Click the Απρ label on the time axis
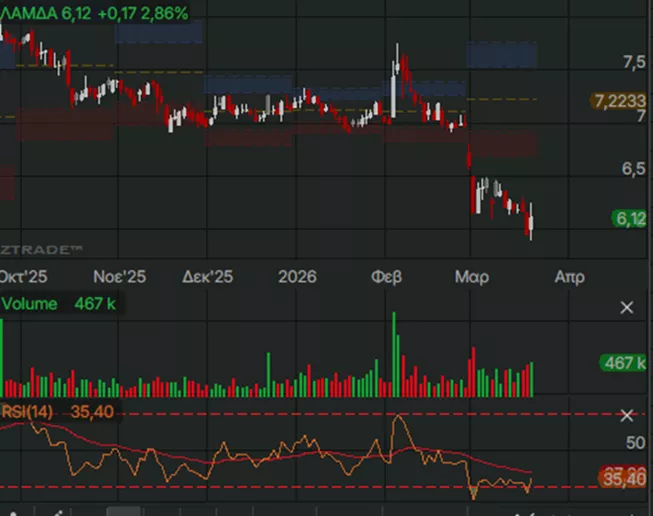The width and height of the screenshot is (653, 516). click(569, 277)
